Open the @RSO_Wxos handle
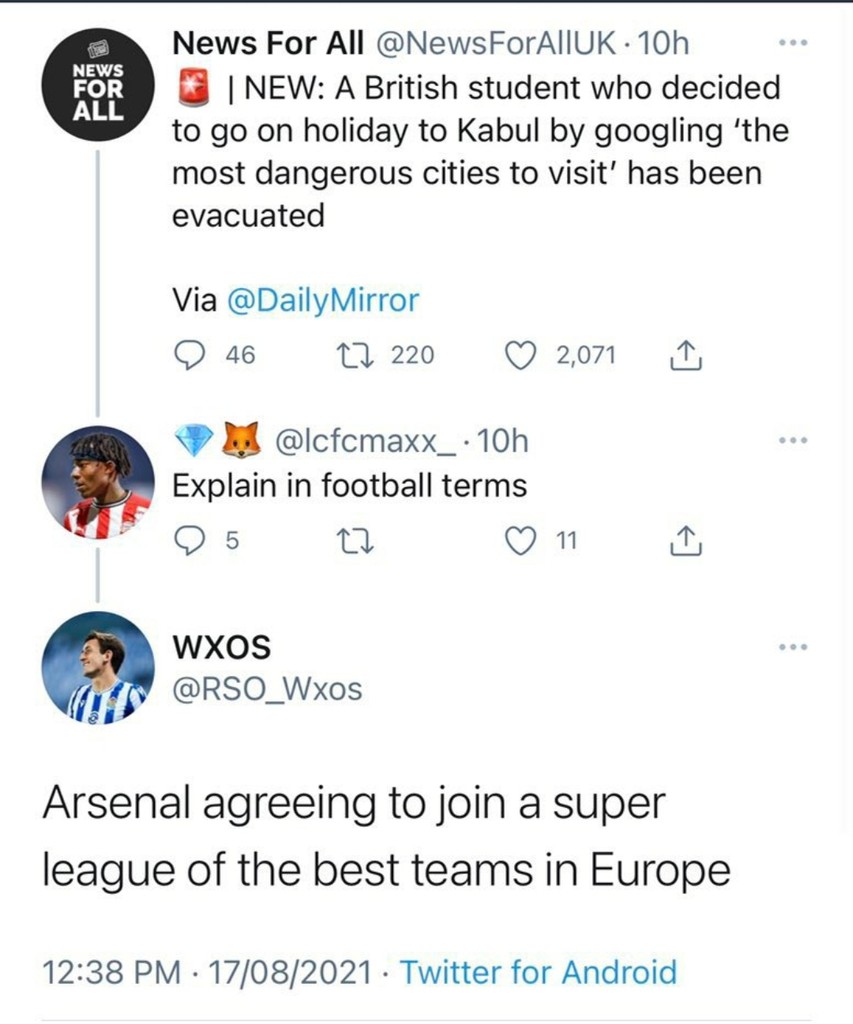The width and height of the screenshot is (853, 1024). pyautogui.click(x=267, y=688)
